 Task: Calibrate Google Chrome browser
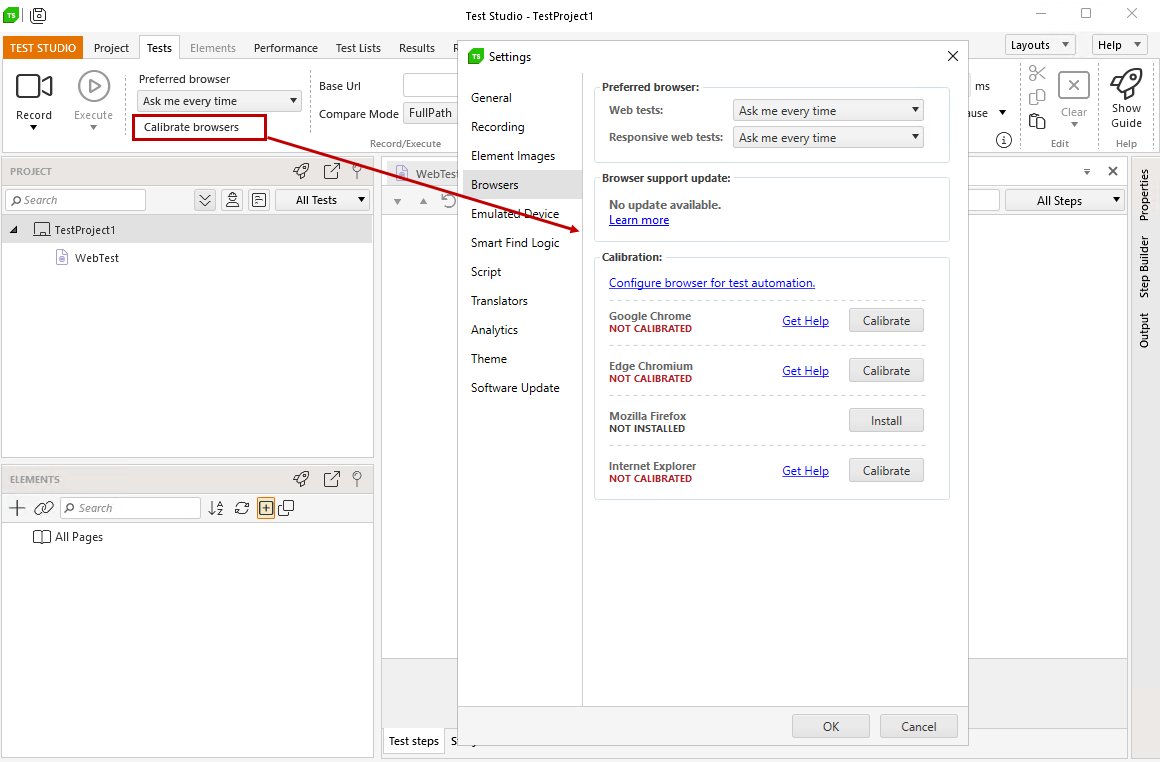pyautogui.click(x=886, y=320)
